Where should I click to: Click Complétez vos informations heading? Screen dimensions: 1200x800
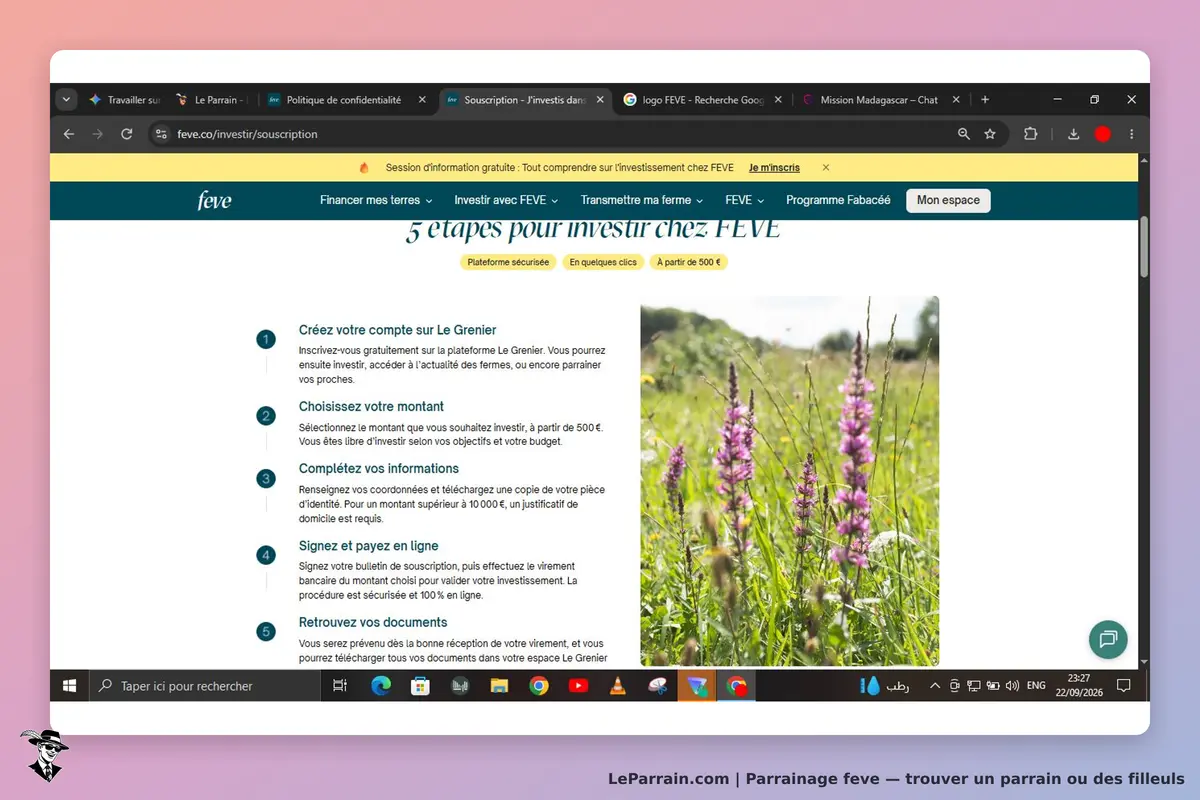379,469
